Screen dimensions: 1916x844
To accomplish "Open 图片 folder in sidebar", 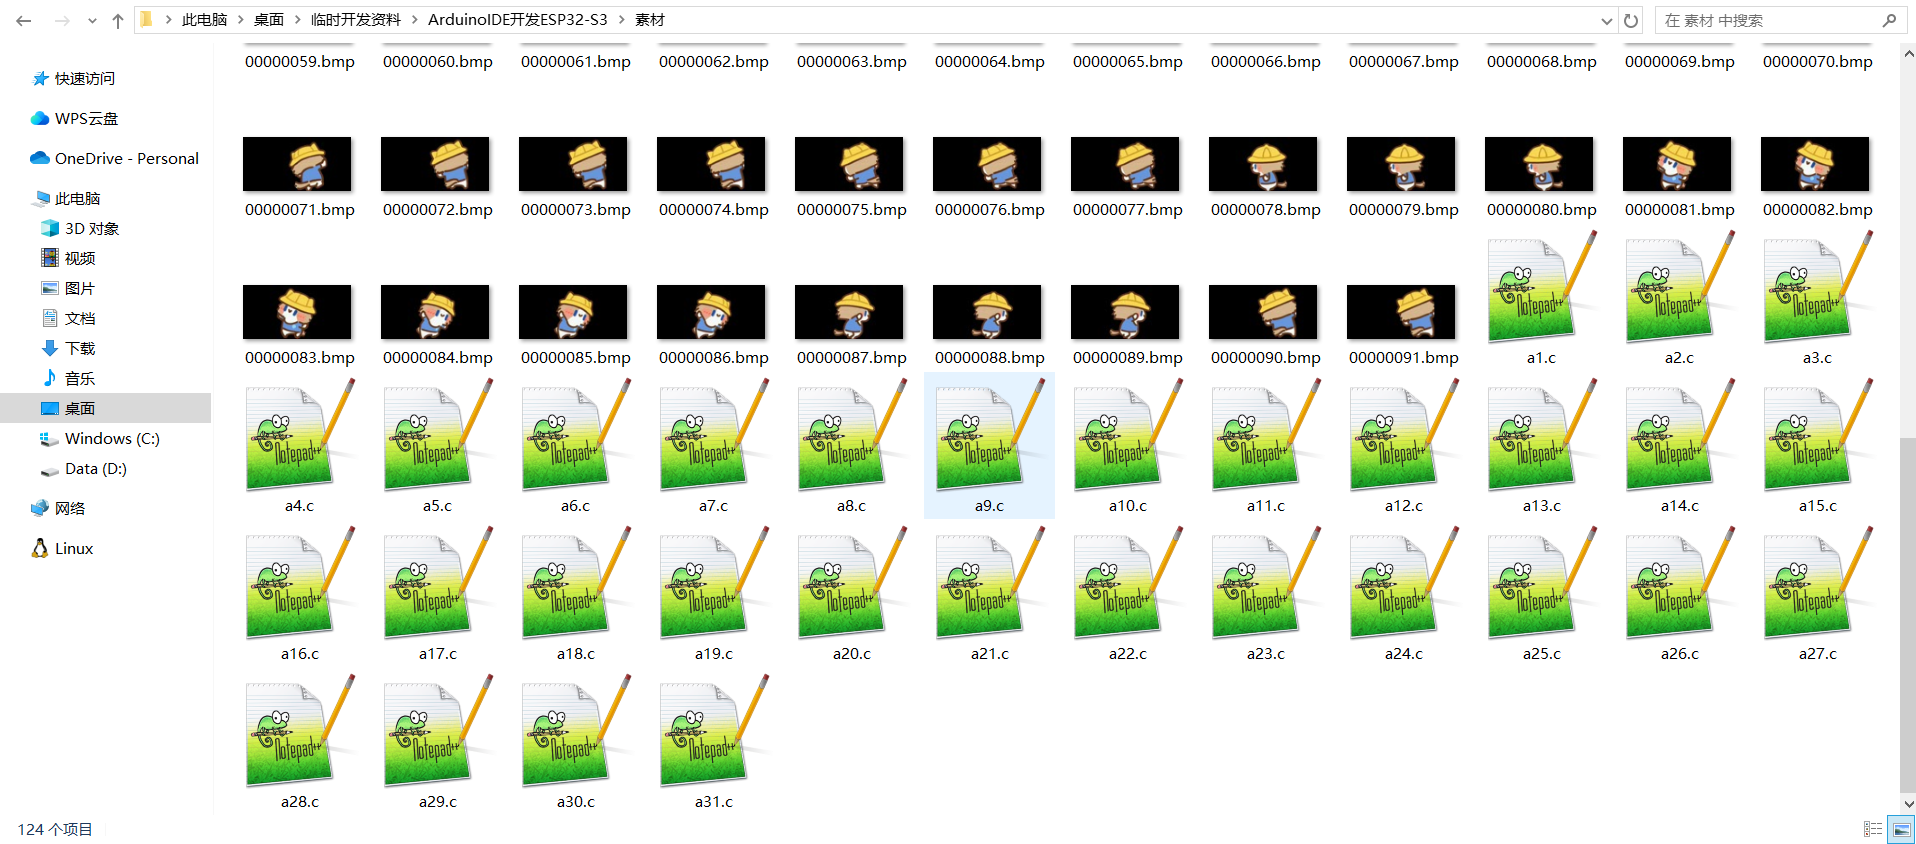I will pyautogui.click(x=80, y=288).
